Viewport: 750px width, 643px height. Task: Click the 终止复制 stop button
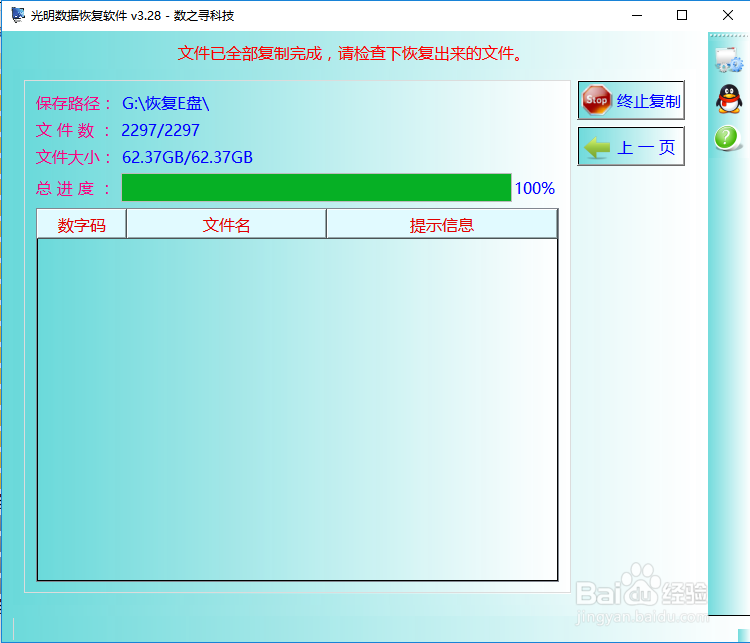coord(631,100)
